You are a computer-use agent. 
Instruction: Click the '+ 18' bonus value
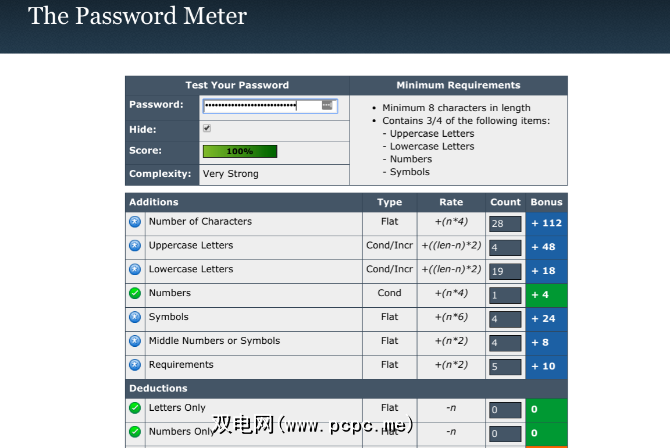[x=543, y=271]
